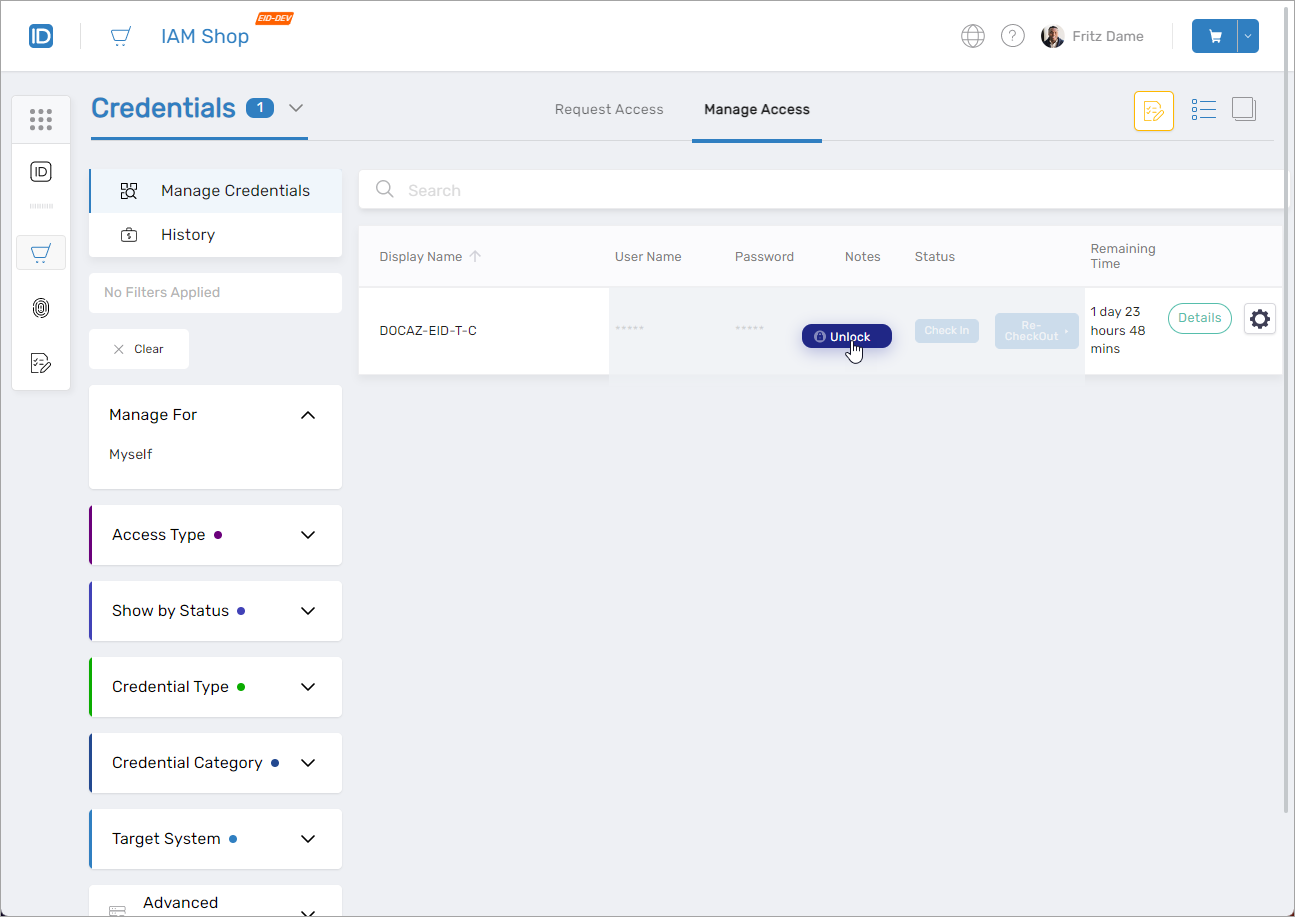Expand the Access Type filter
The width and height of the screenshot is (1295, 917).
308,535
